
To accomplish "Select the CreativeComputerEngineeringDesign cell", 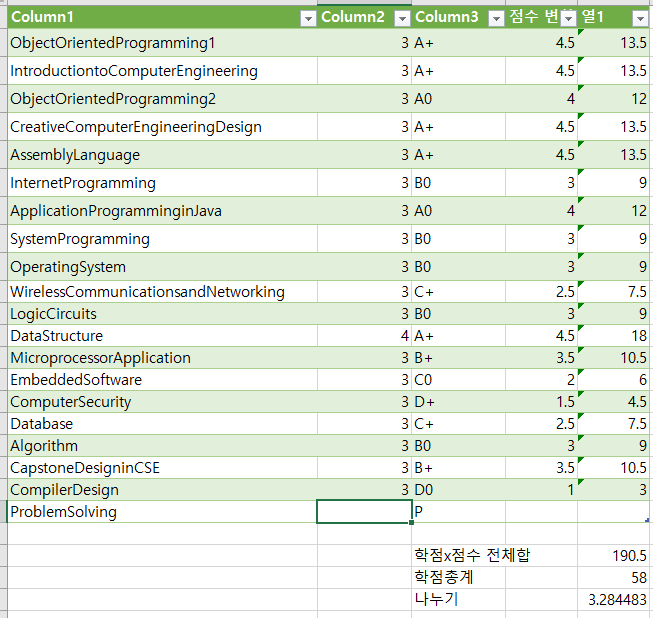I will 162,127.
